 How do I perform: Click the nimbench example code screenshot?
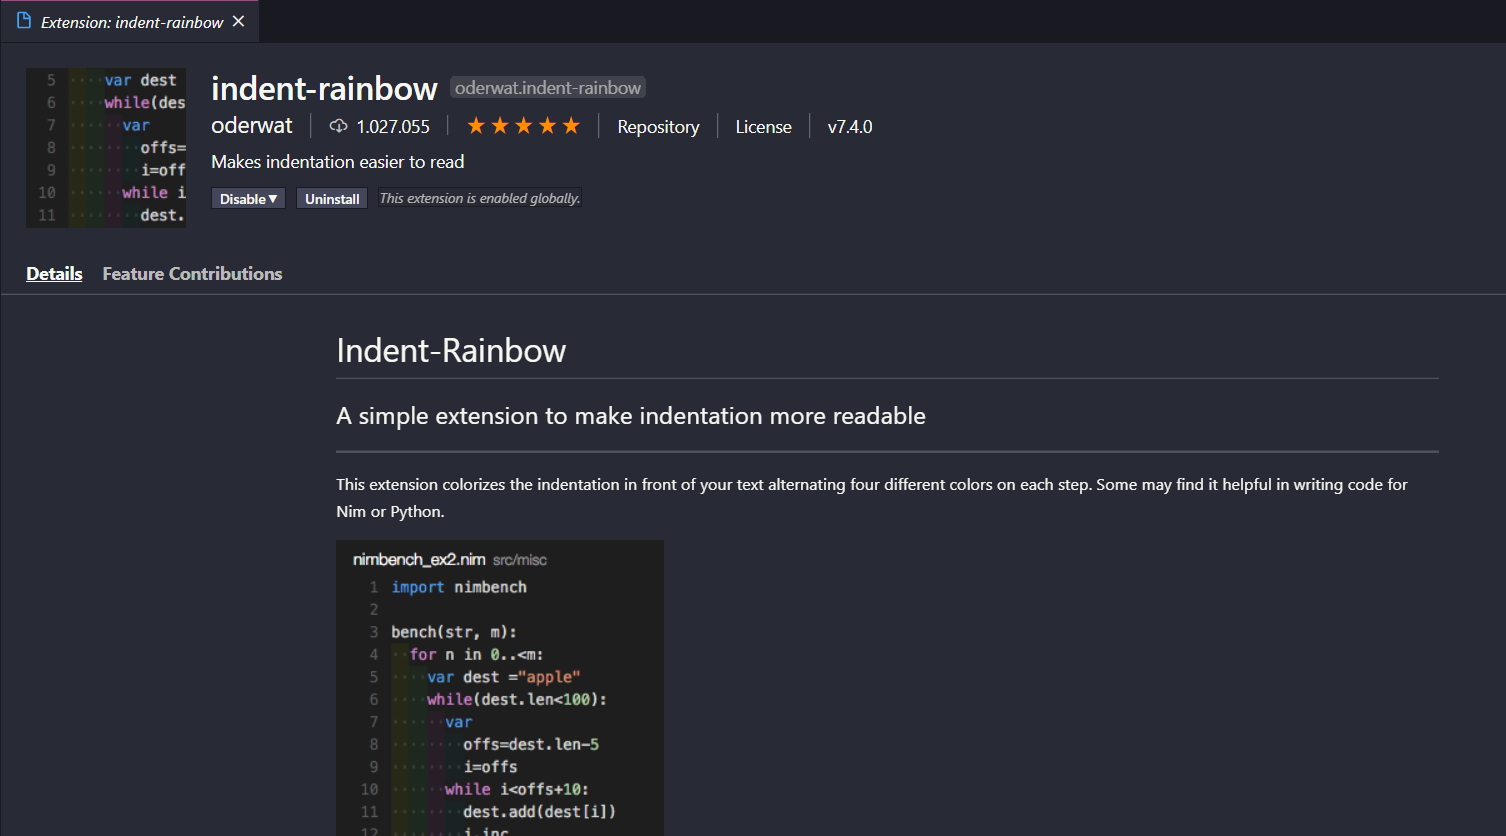tap(500, 688)
